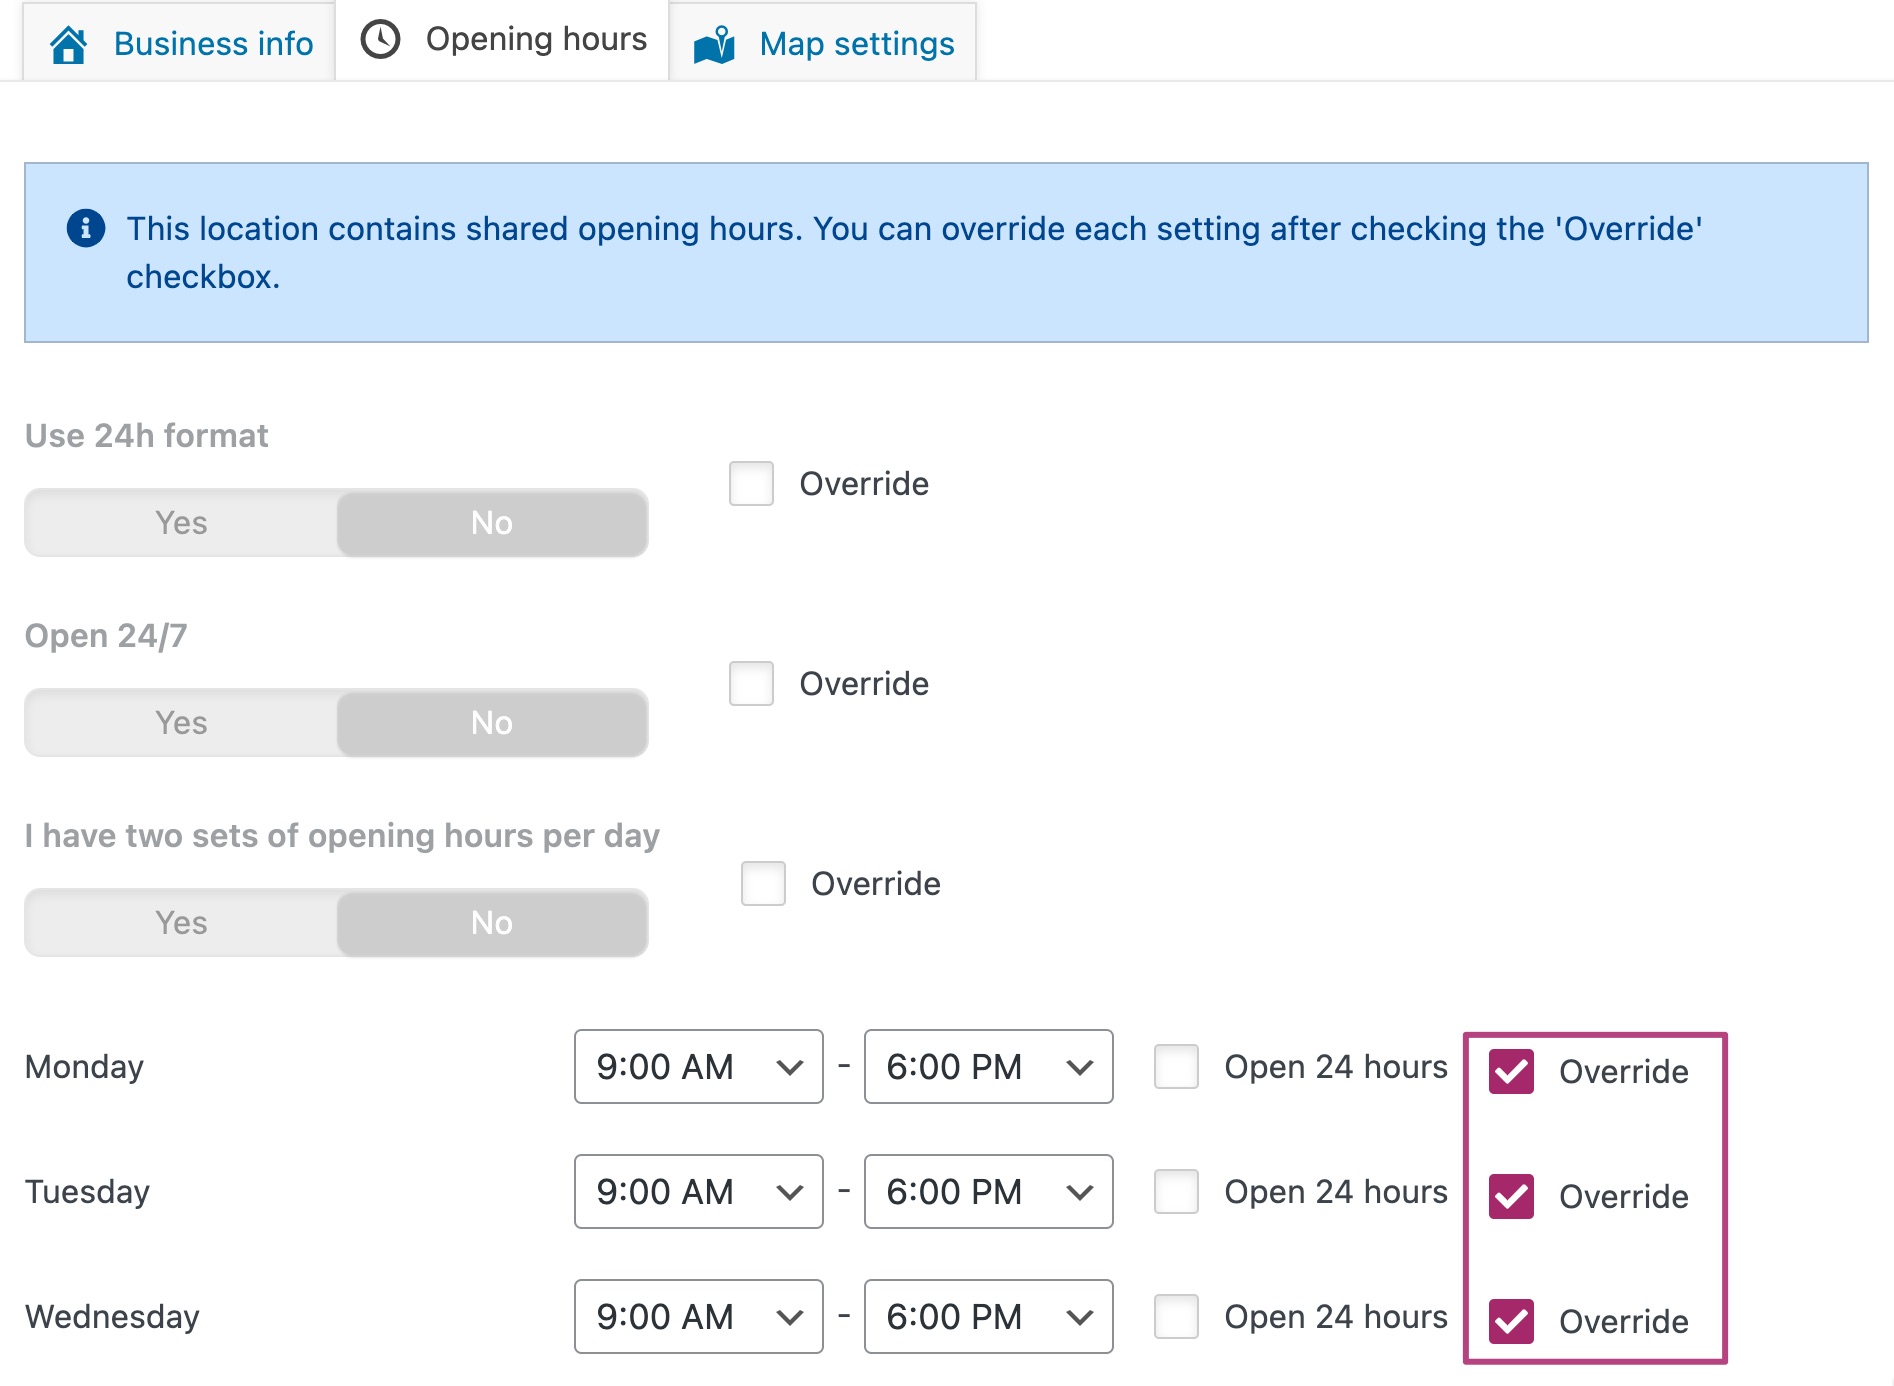
Task: Check Open 24 hours for Wednesday
Action: (1176, 1317)
